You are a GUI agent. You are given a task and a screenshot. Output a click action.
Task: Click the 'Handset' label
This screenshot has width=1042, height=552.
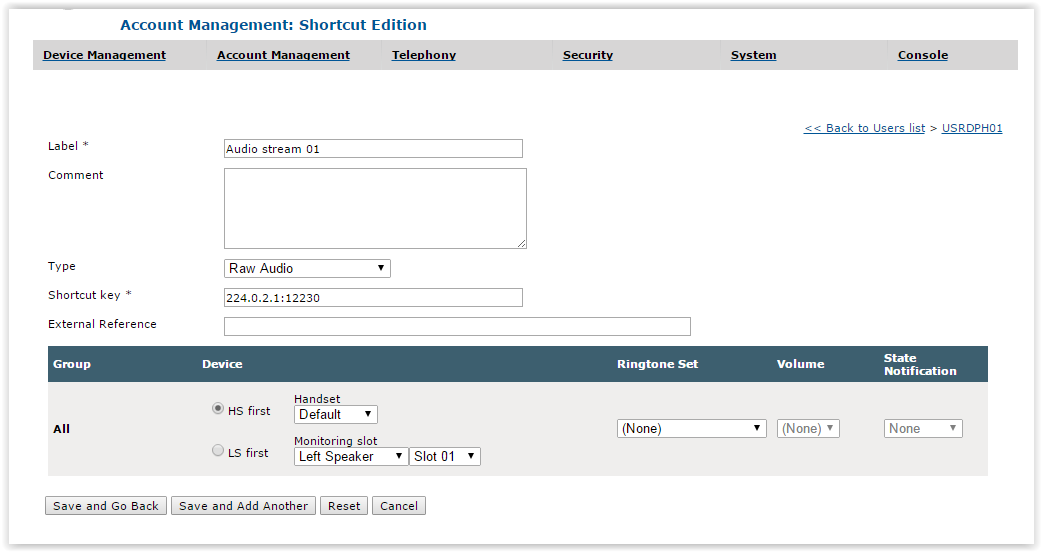click(x=317, y=399)
